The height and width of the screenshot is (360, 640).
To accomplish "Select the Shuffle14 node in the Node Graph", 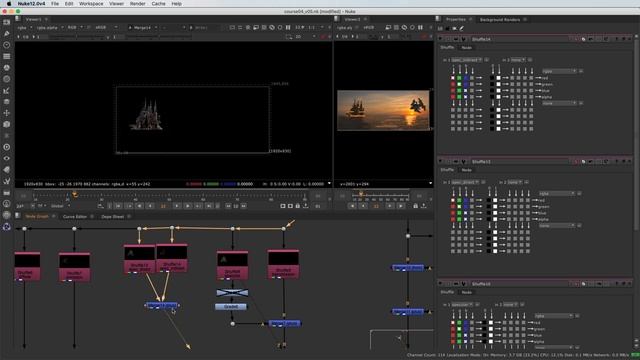I will tap(172, 258).
